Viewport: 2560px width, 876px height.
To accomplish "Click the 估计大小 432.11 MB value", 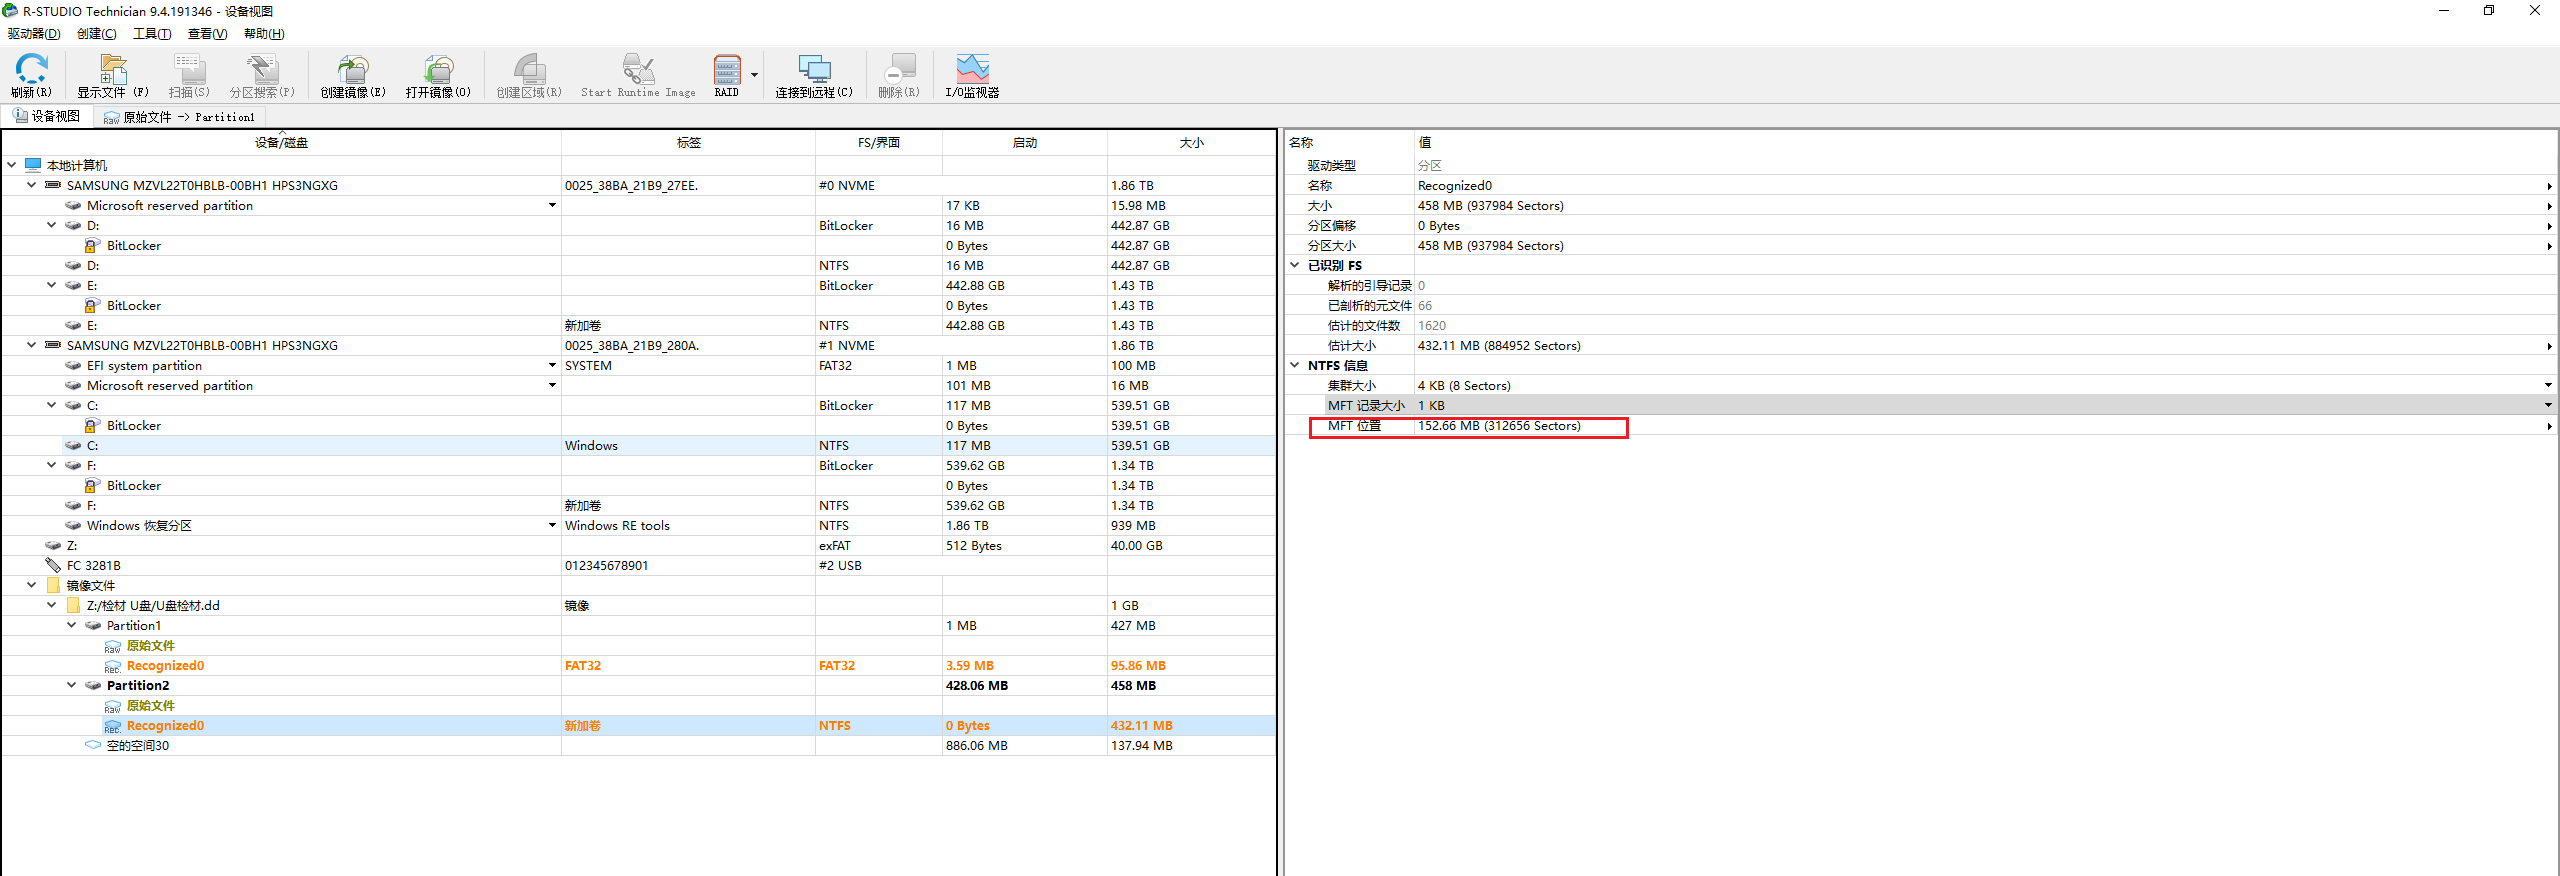I will click(x=1499, y=346).
